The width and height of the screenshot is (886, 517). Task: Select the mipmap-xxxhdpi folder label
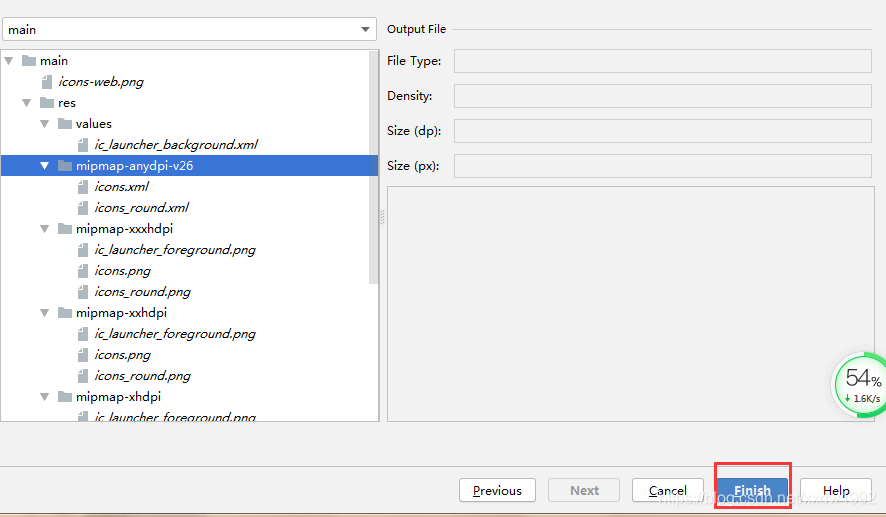point(124,229)
